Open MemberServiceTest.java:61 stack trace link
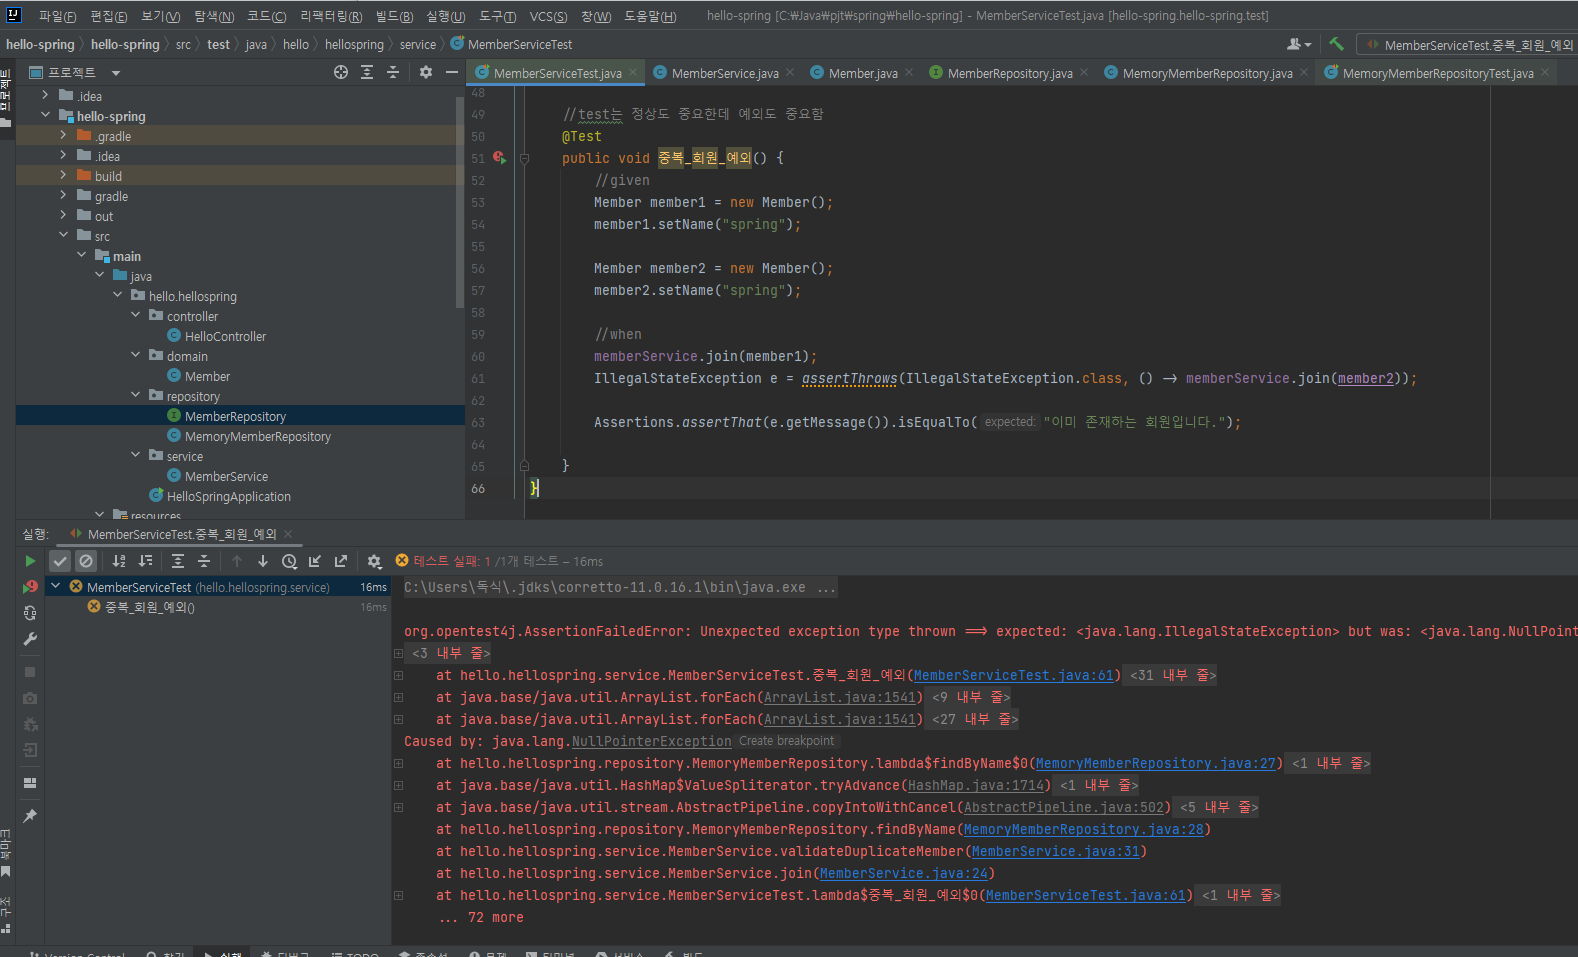1578x957 pixels. pyautogui.click(x=1013, y=676)
